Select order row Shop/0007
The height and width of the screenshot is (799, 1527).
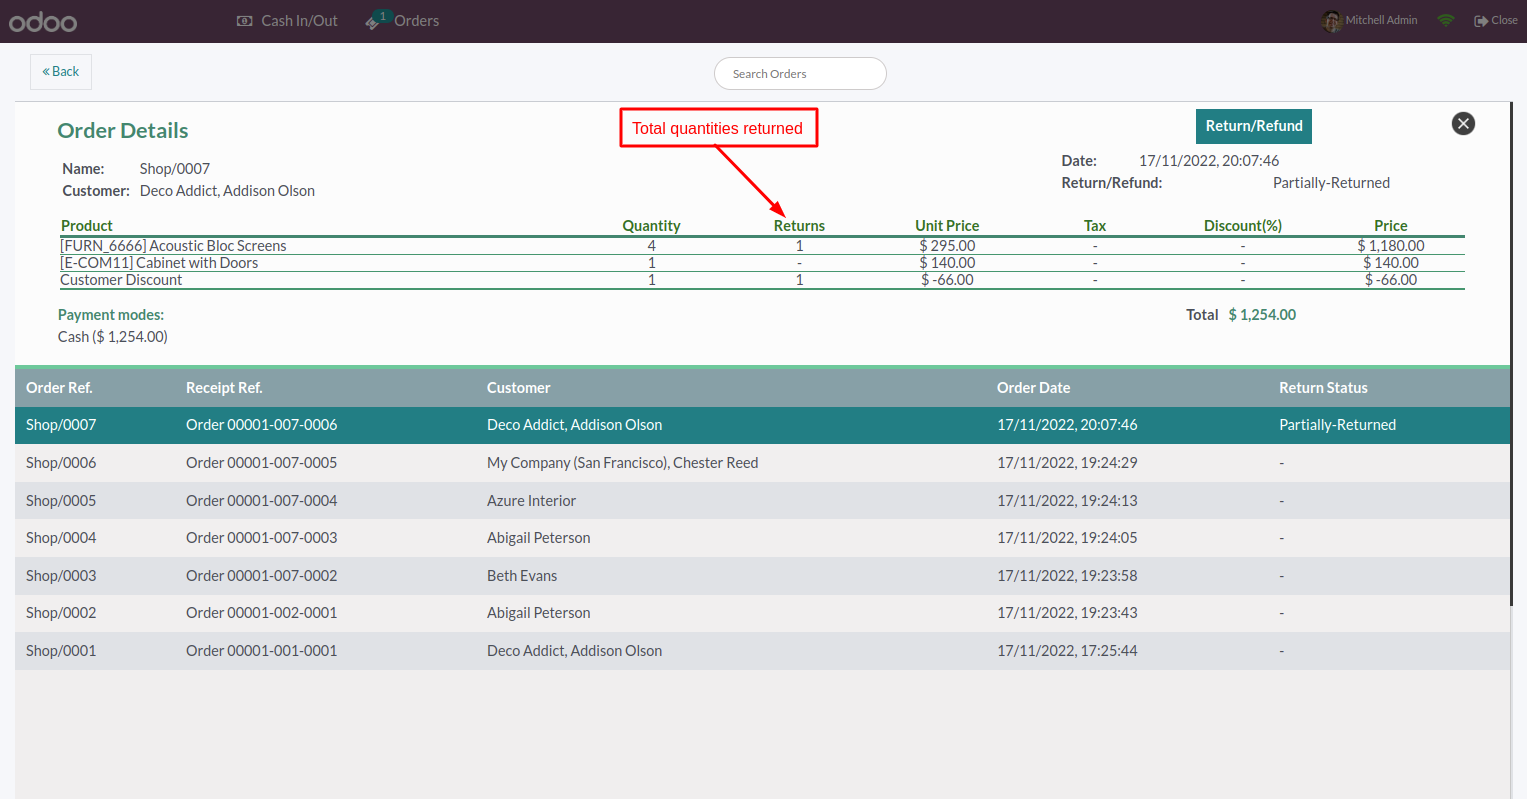click(x=762, y=425)
